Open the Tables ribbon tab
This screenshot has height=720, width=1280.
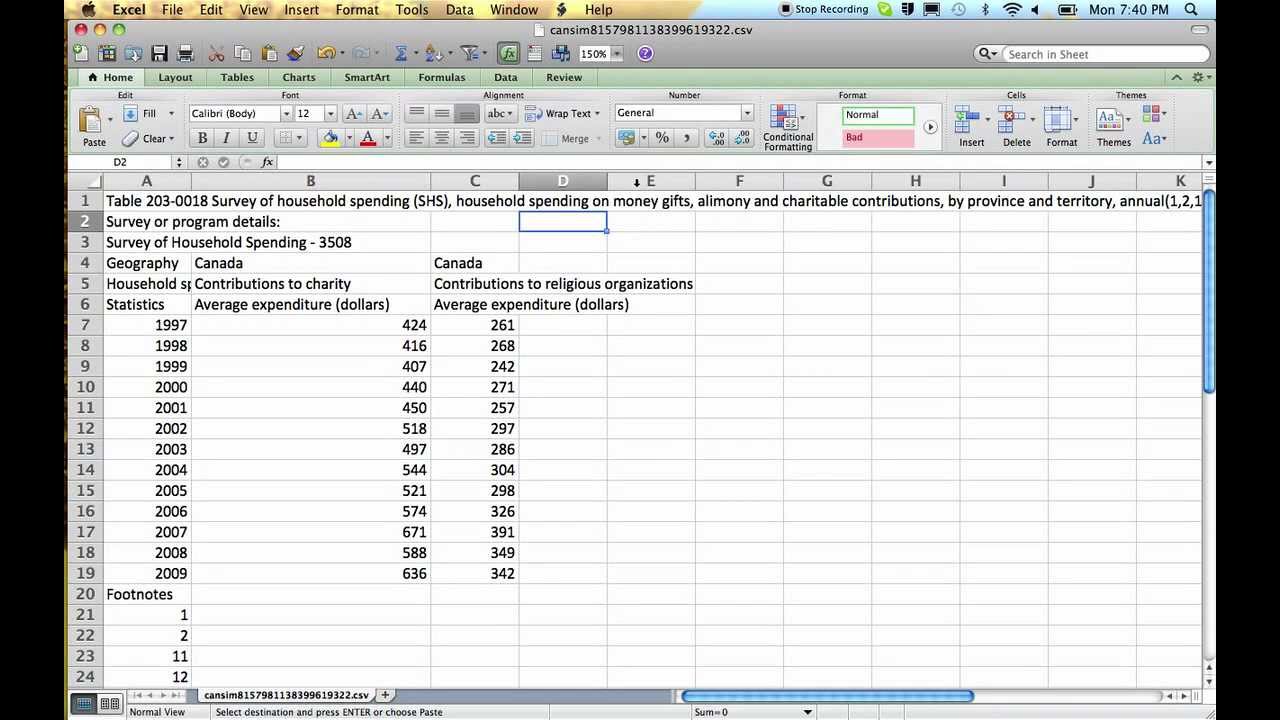tap(237, 77)
